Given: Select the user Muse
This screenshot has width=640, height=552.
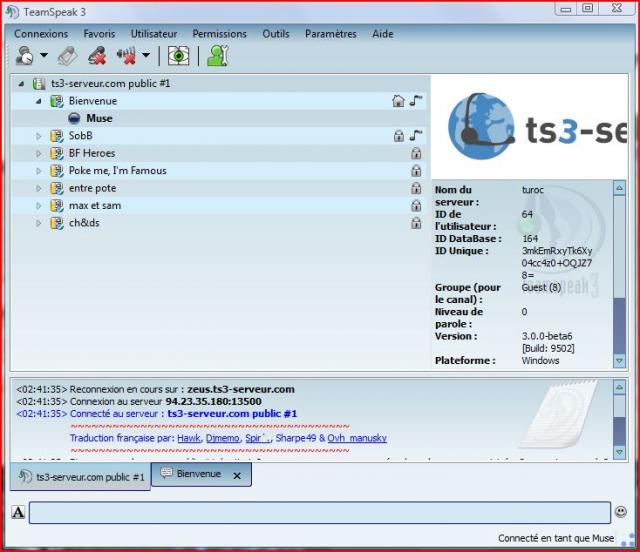Looking at the screenshot, I should 99,118.
